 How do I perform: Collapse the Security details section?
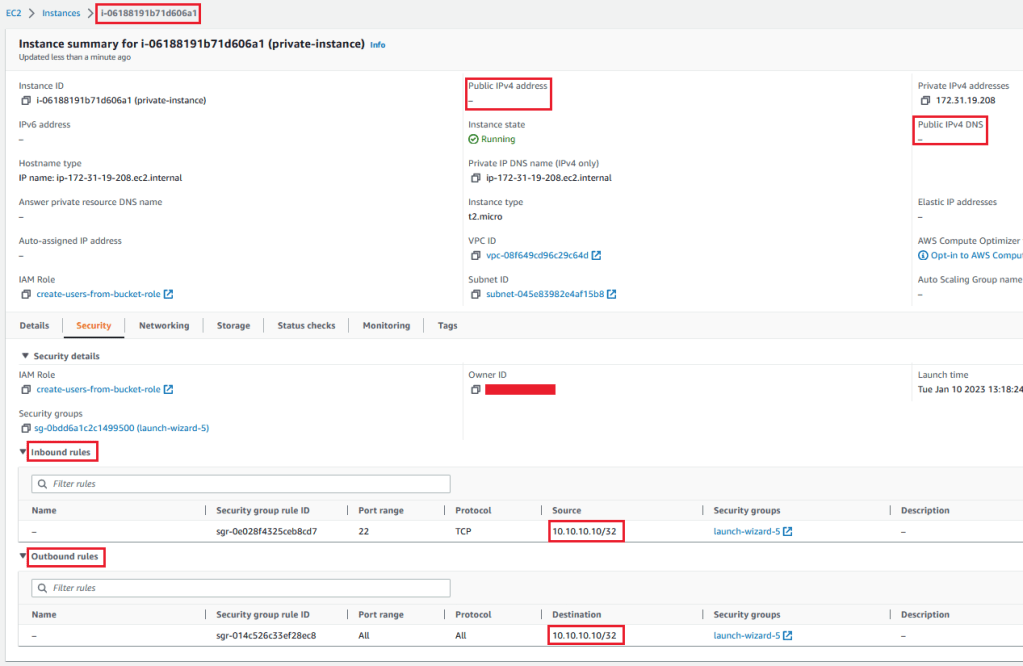[x=25, y=356]
